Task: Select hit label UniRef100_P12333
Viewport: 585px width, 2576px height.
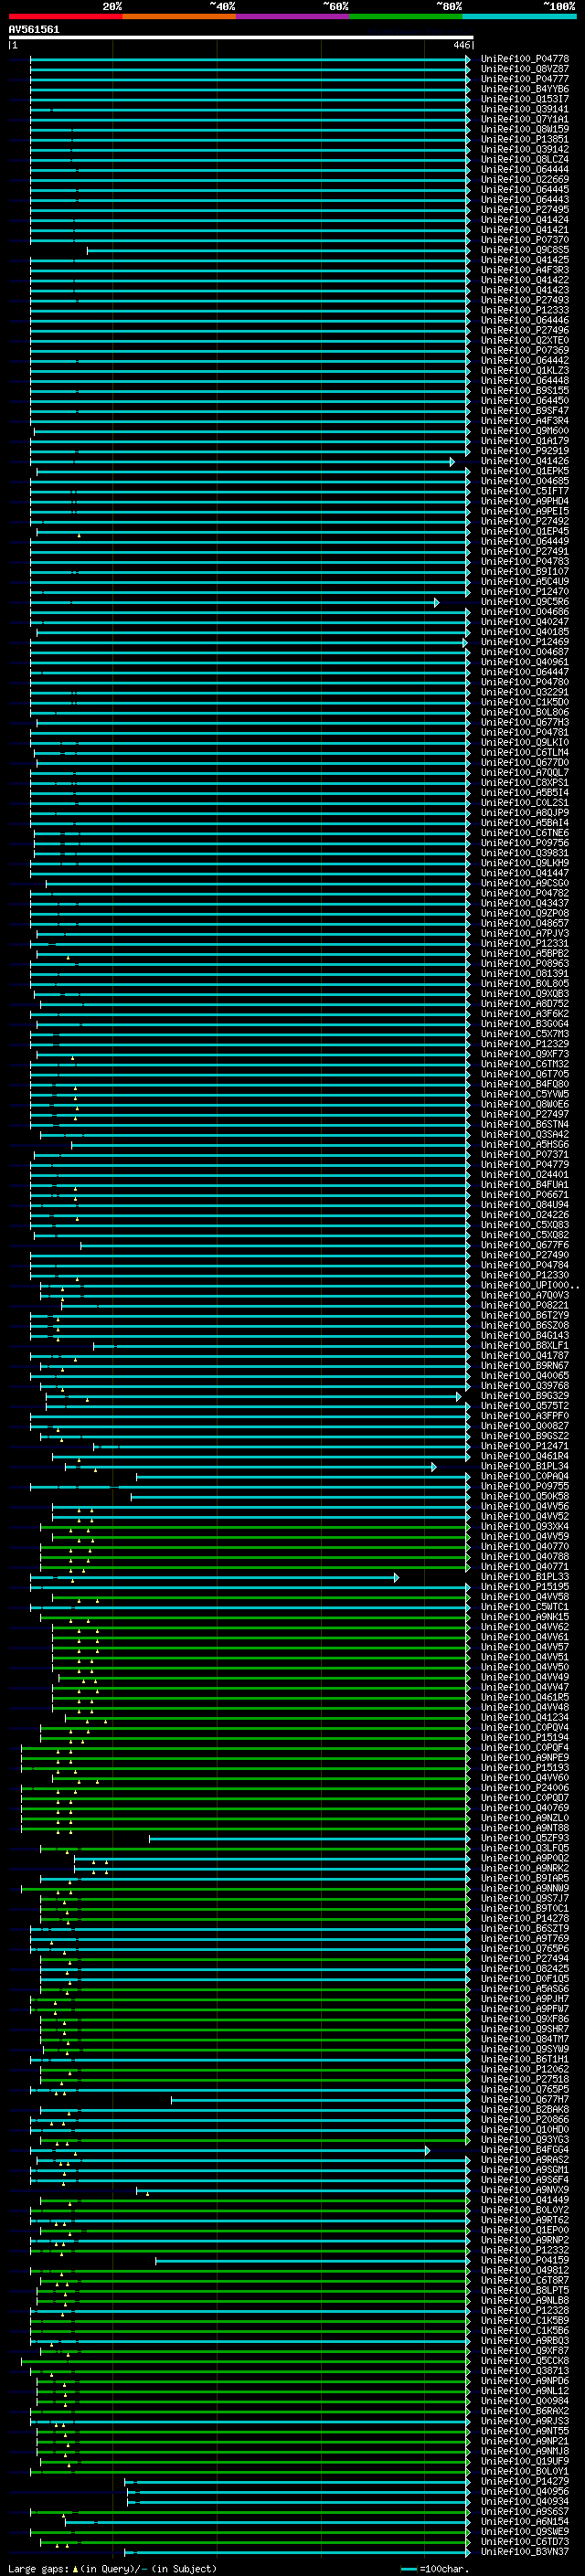Action: coord(525,310)
